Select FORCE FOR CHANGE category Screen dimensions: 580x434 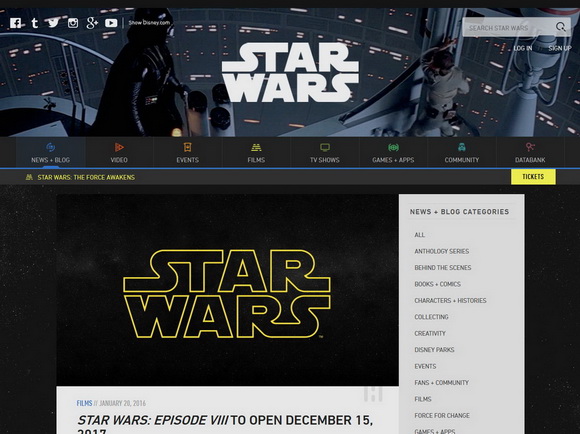point(442,416)
